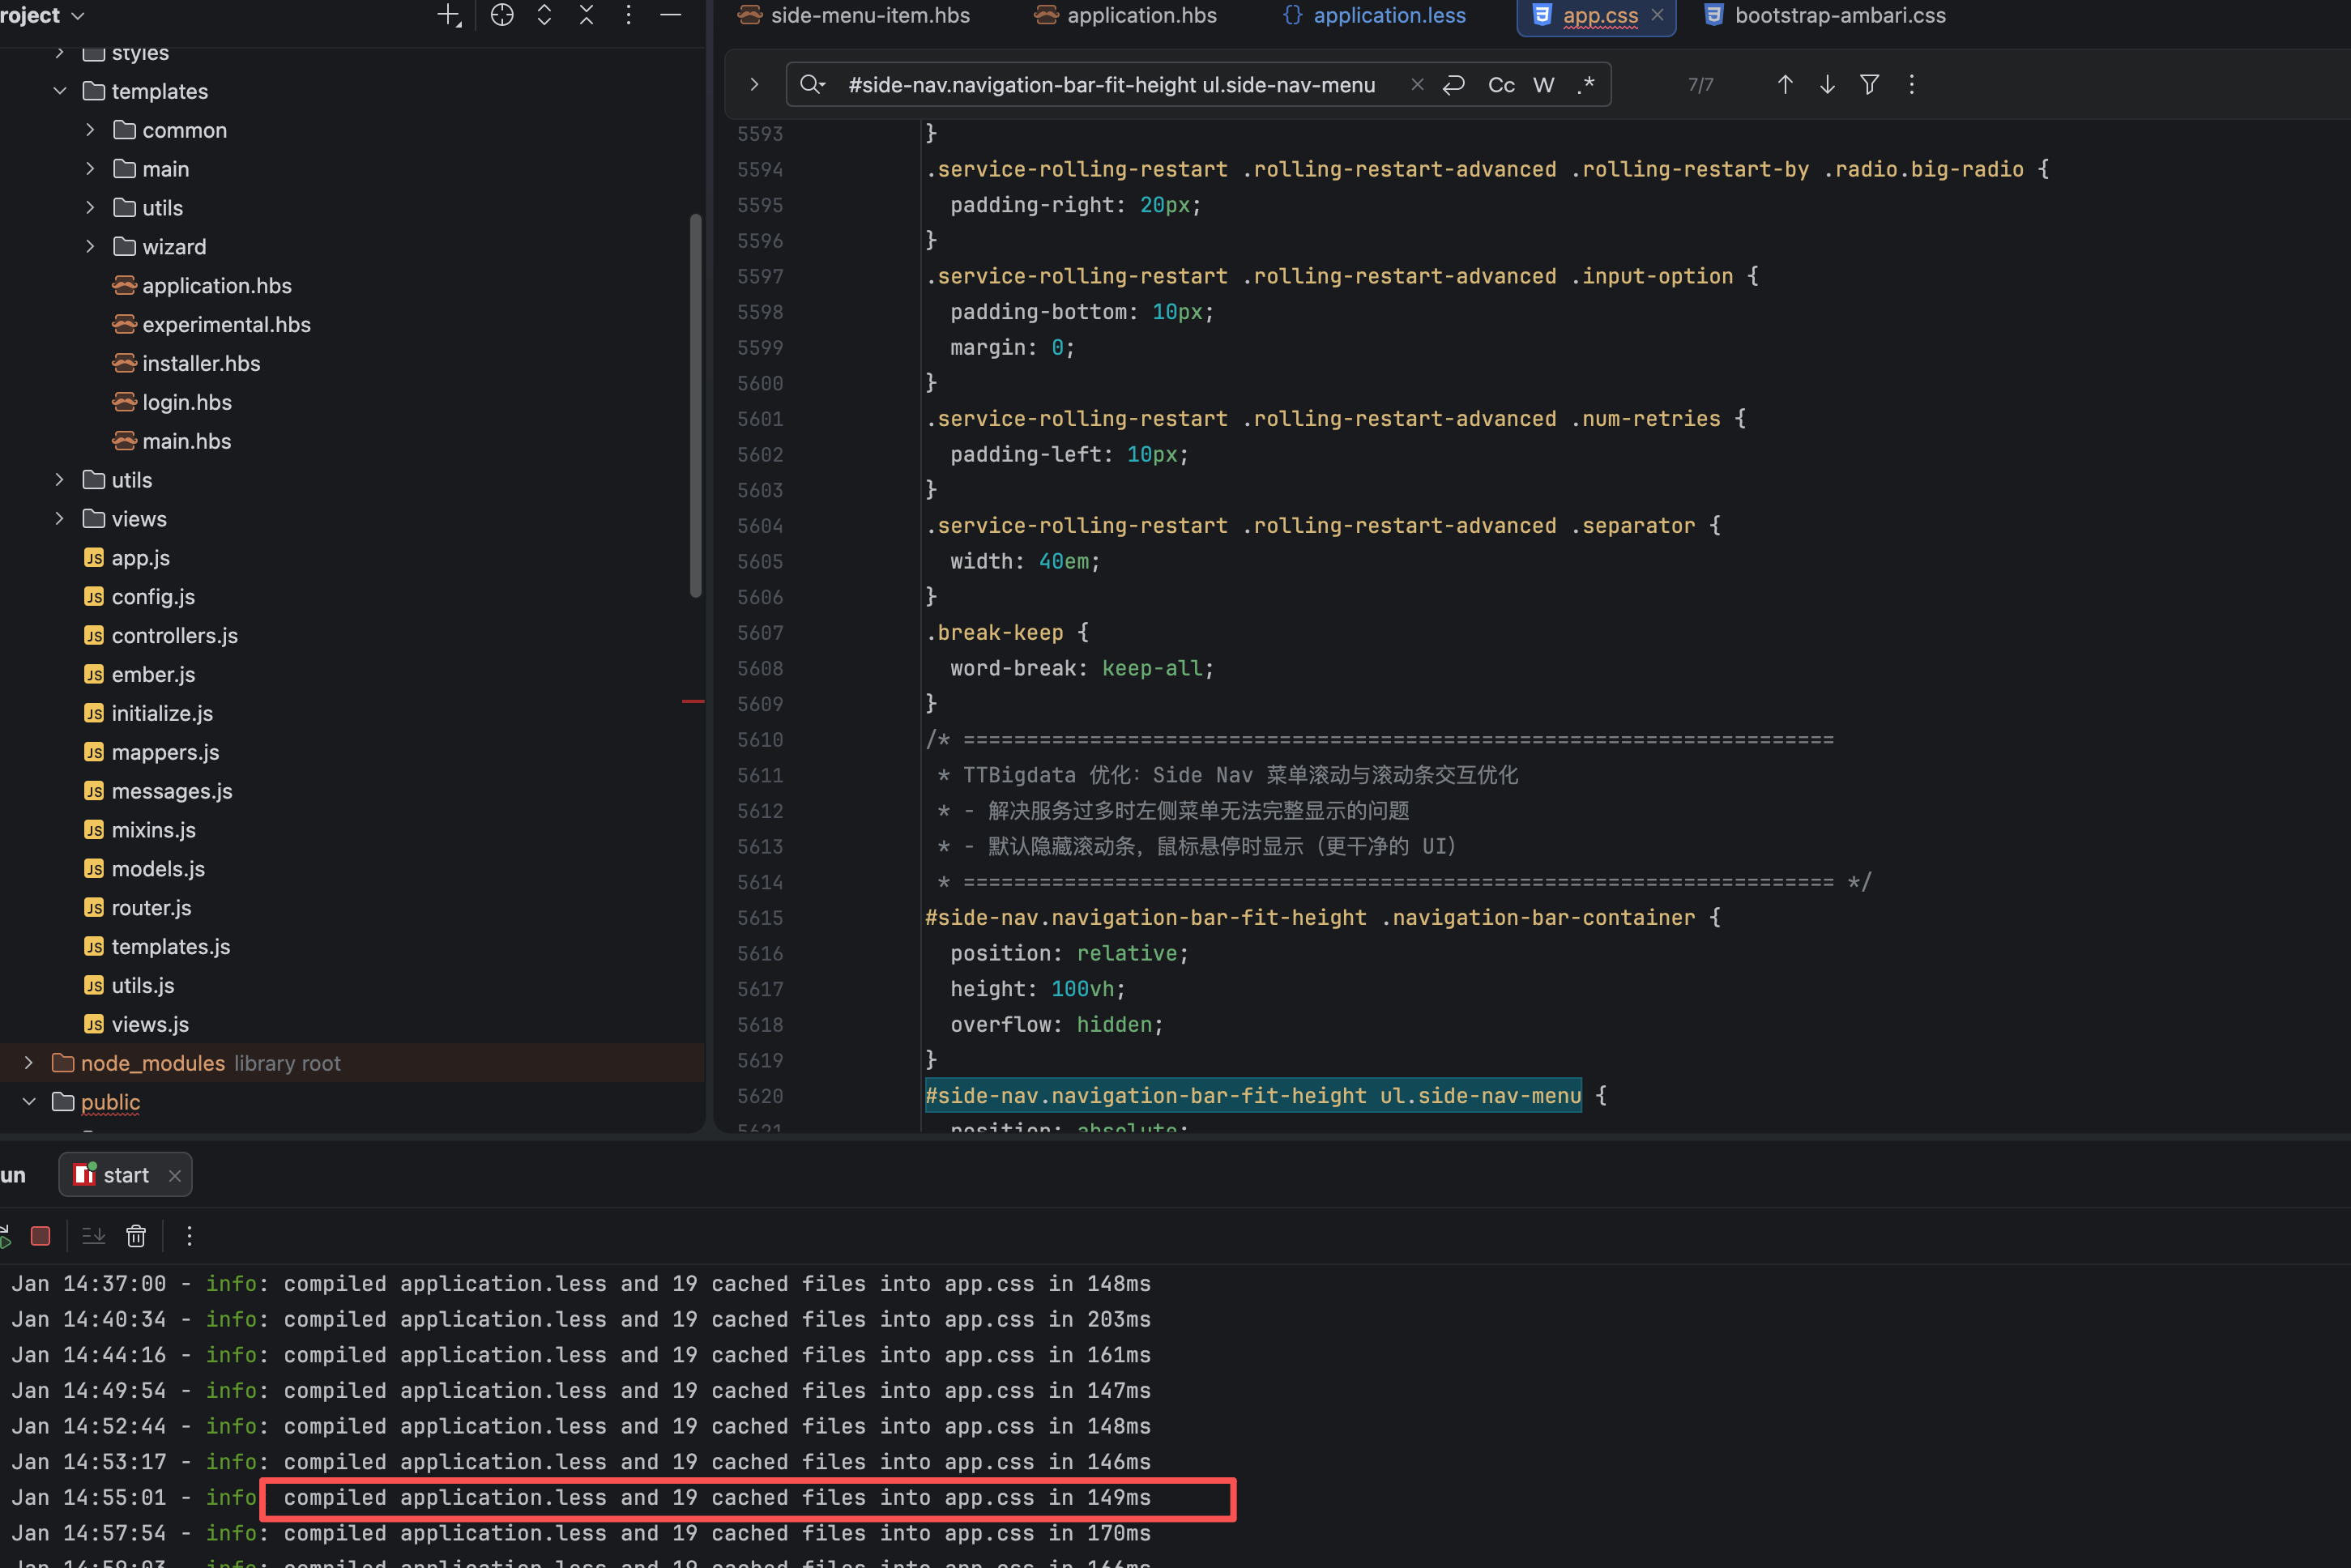Click the project tree vertical scrollbar
Screen dimensions: 2351x1568
pyautogui.click(x=695, y=405)
